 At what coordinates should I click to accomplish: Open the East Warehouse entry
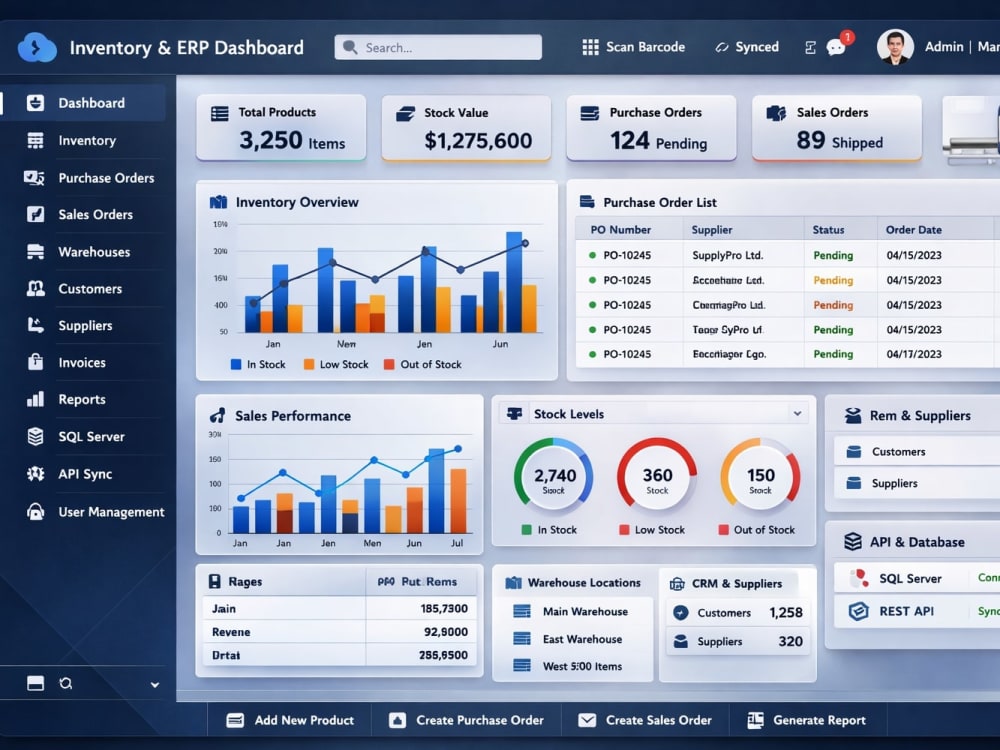571,639
